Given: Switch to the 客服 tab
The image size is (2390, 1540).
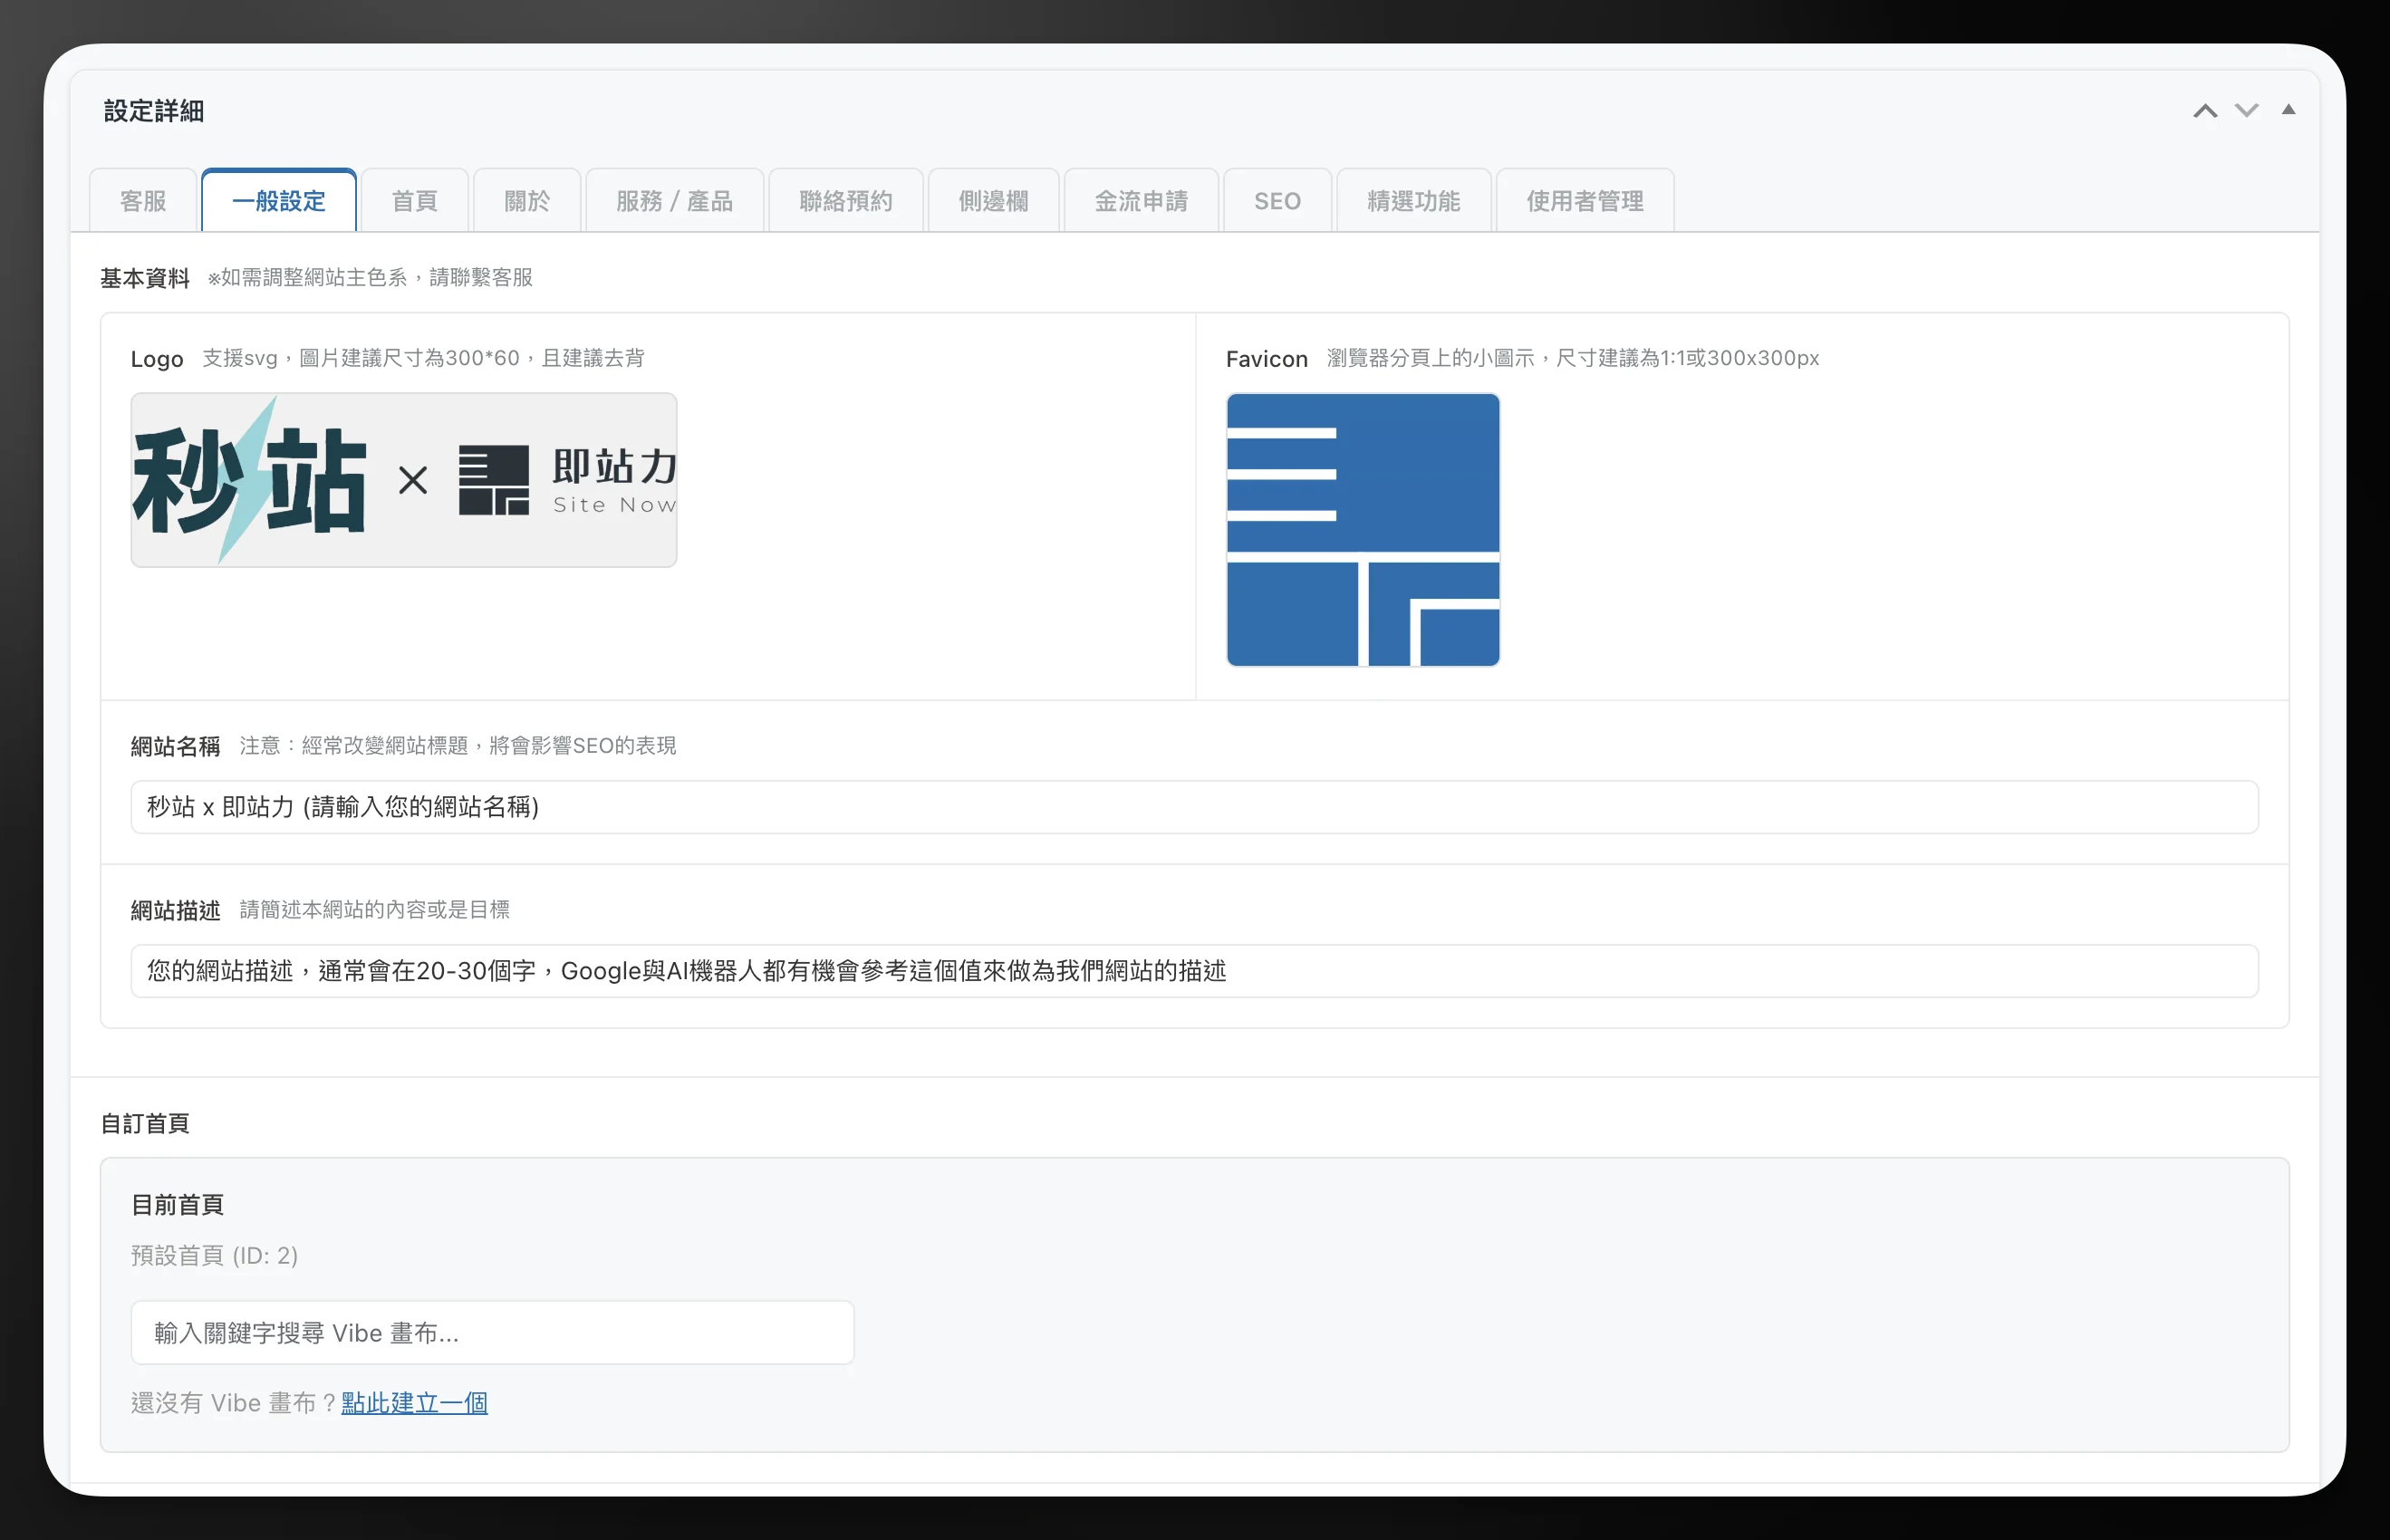Looking at the screenshot, I should [143, 201].
